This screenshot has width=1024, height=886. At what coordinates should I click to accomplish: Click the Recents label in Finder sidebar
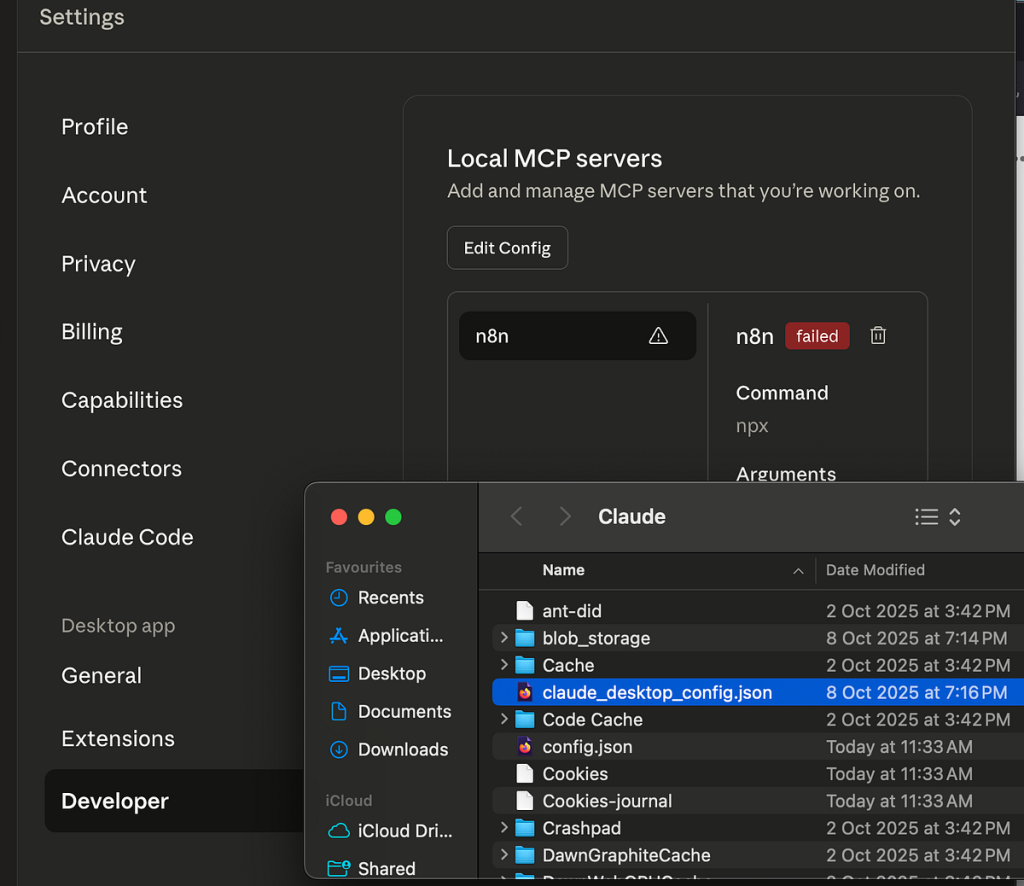pos(391,597)
